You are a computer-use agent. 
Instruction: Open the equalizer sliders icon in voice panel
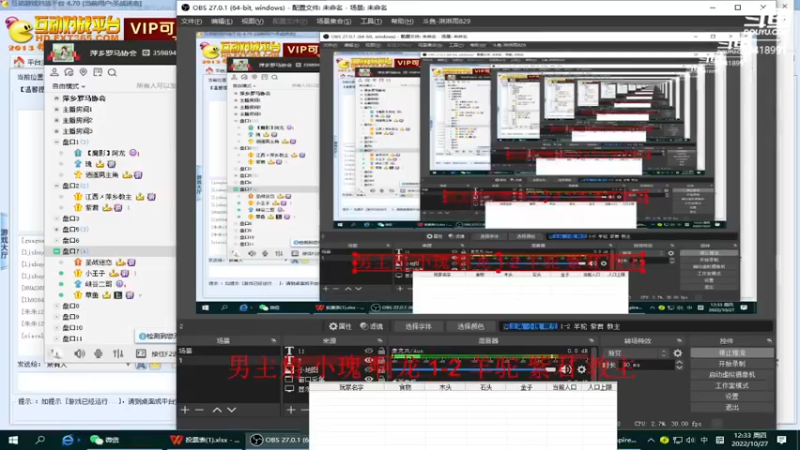(x=118, y=354)
